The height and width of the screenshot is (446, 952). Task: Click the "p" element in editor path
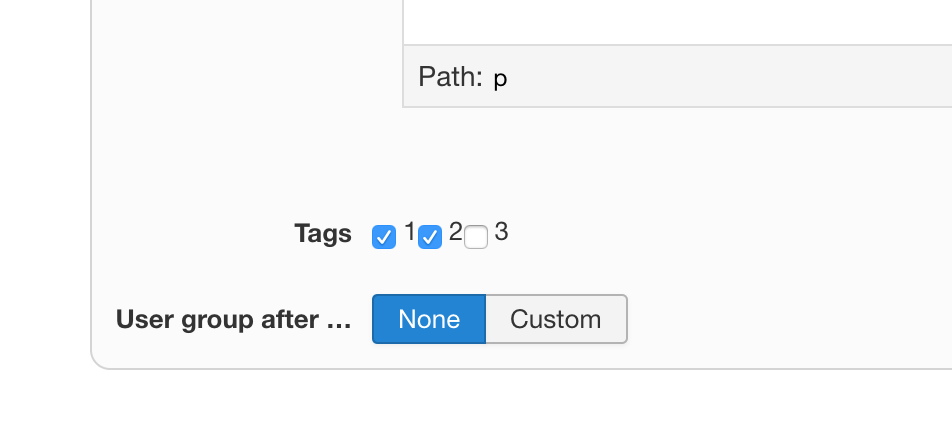pos(500,78)
